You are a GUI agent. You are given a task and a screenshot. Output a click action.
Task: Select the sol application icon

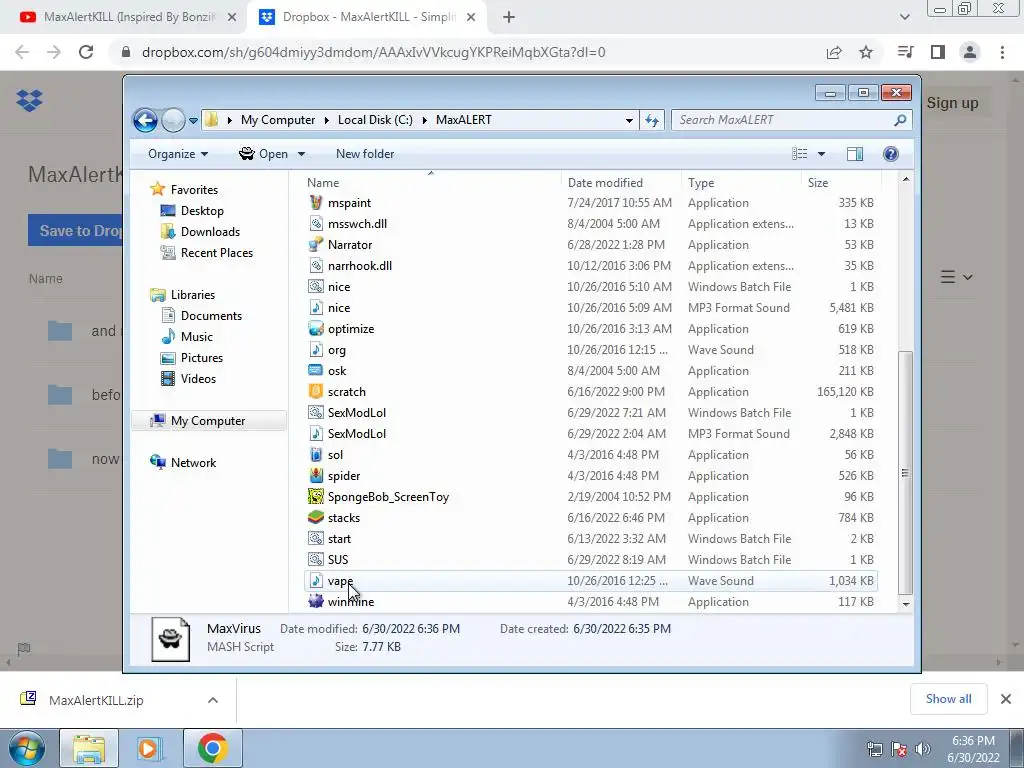click(316, 455)
